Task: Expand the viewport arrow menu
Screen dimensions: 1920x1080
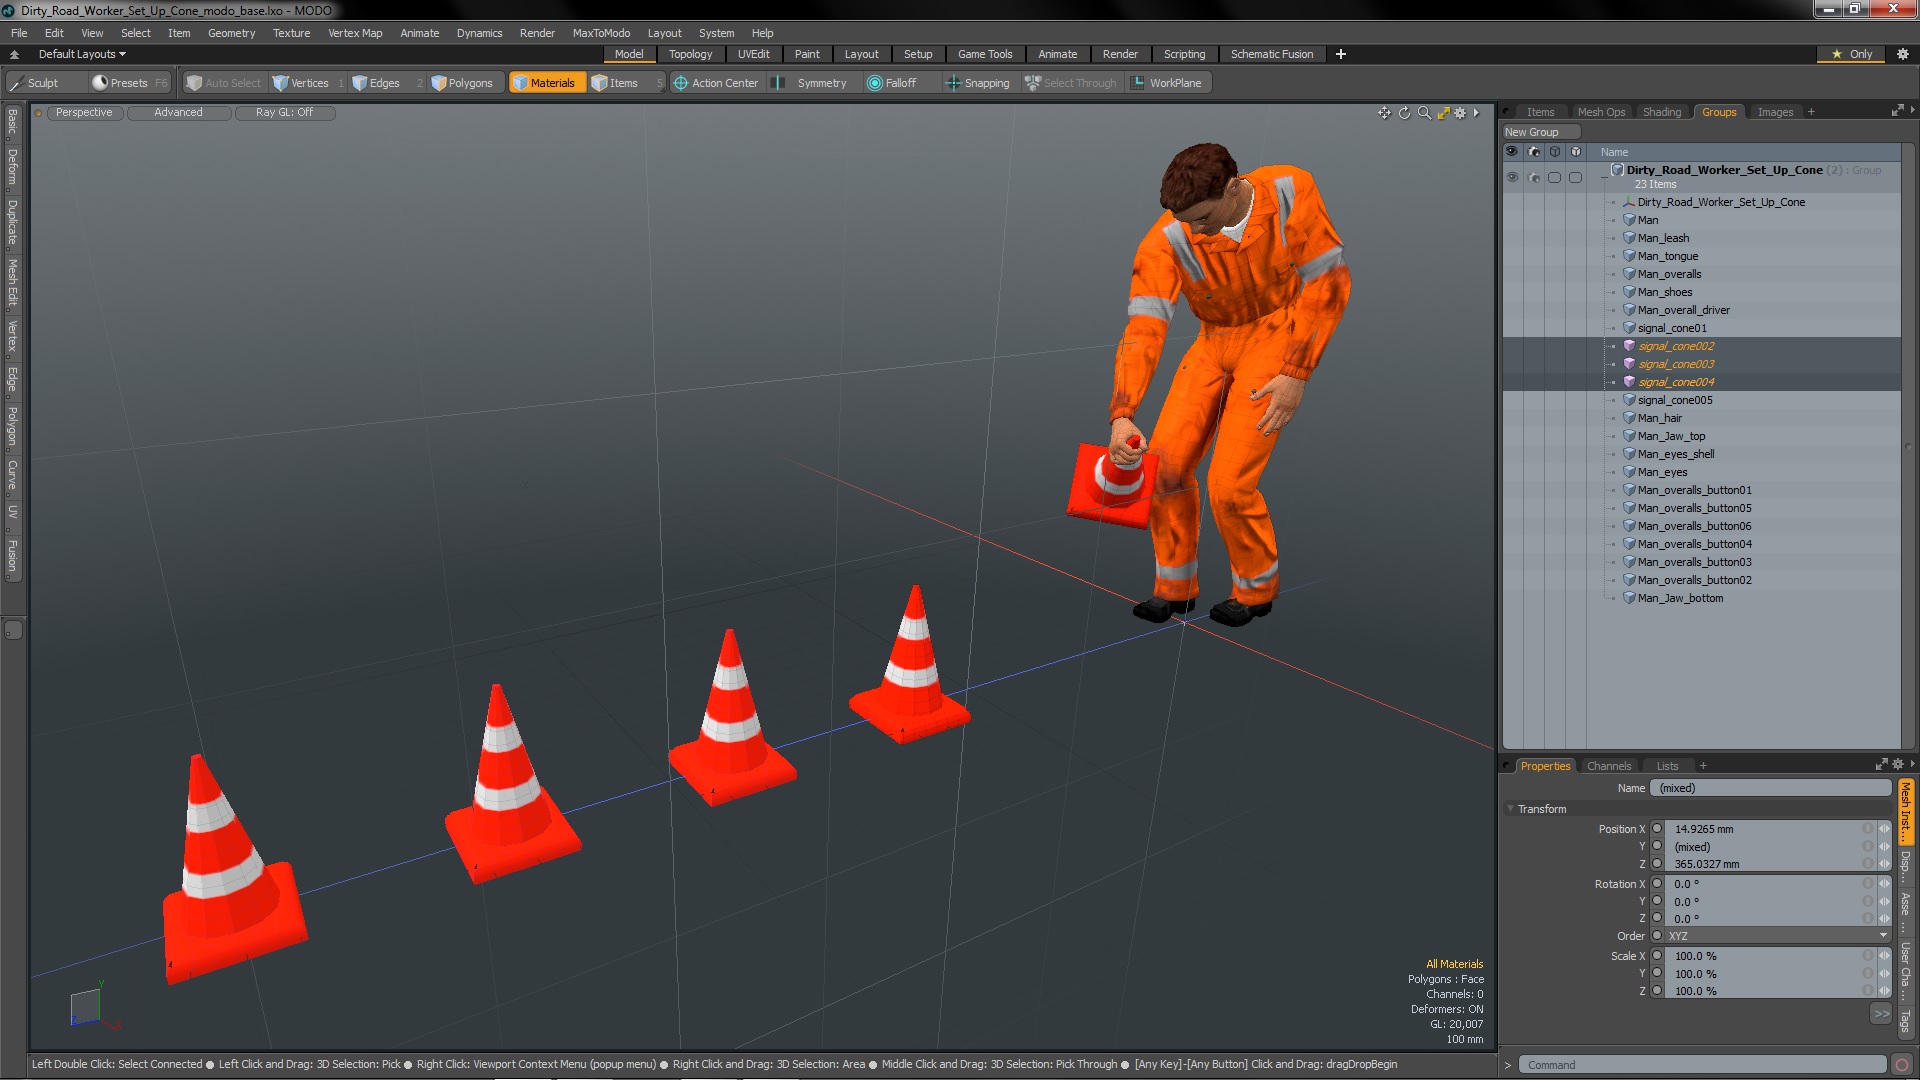Action: (1476, 113)
